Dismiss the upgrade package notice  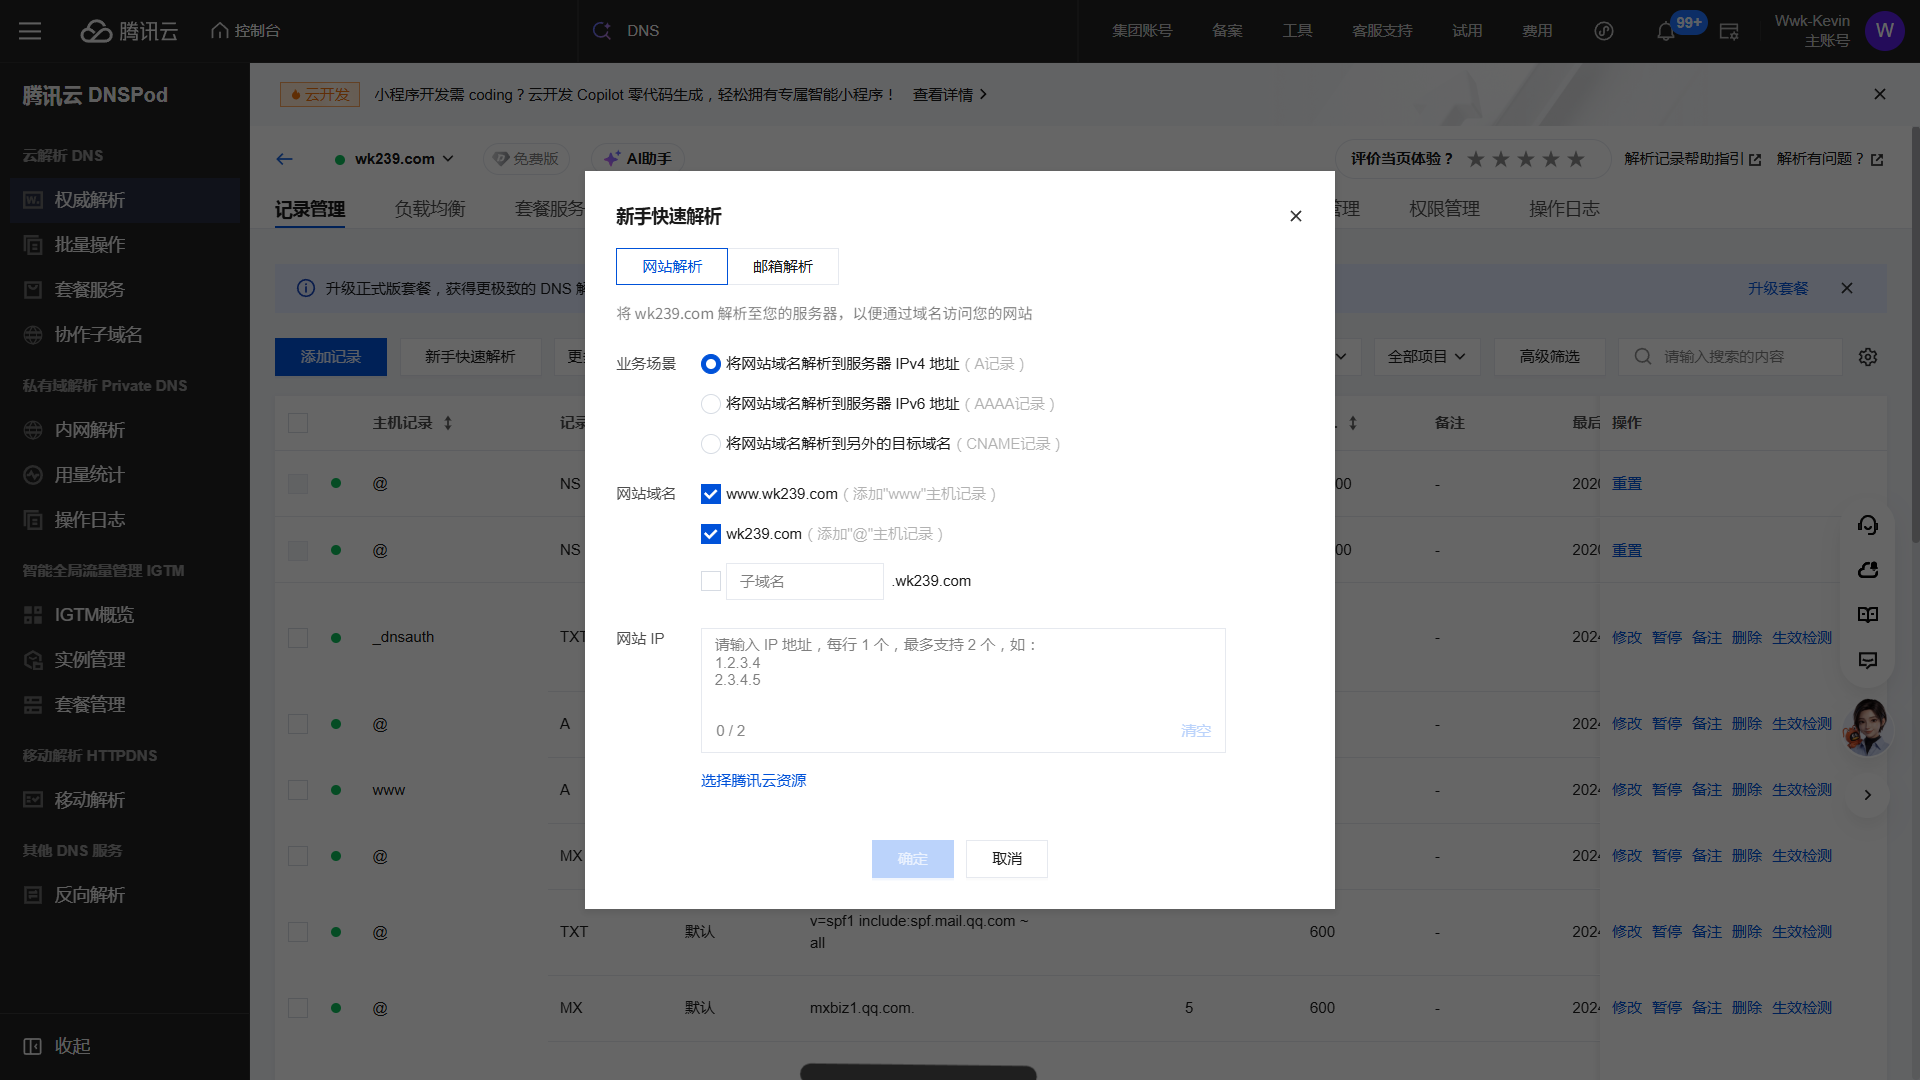point(1847,288)
